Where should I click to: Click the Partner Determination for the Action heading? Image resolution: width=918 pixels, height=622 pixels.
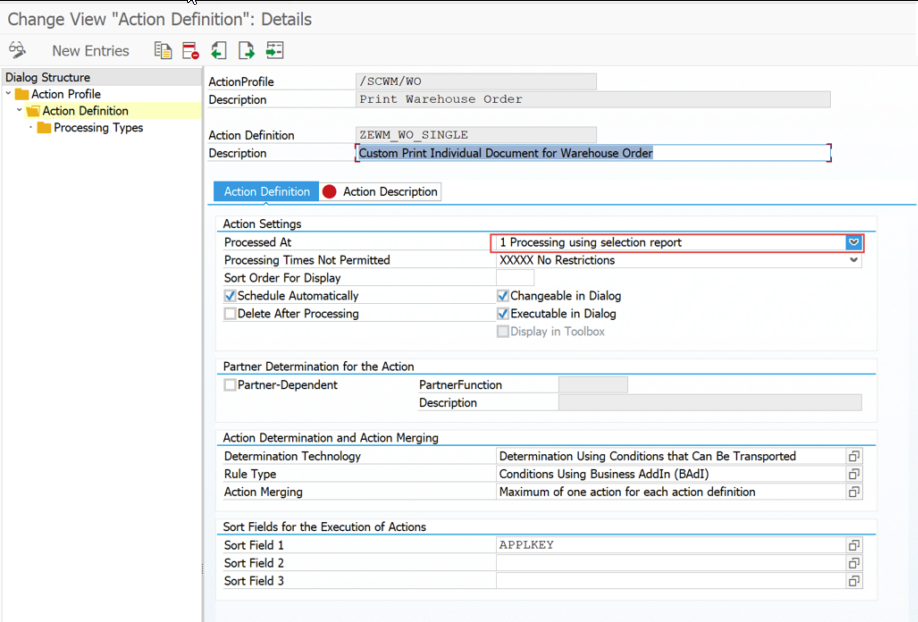[x=318, y=367]
